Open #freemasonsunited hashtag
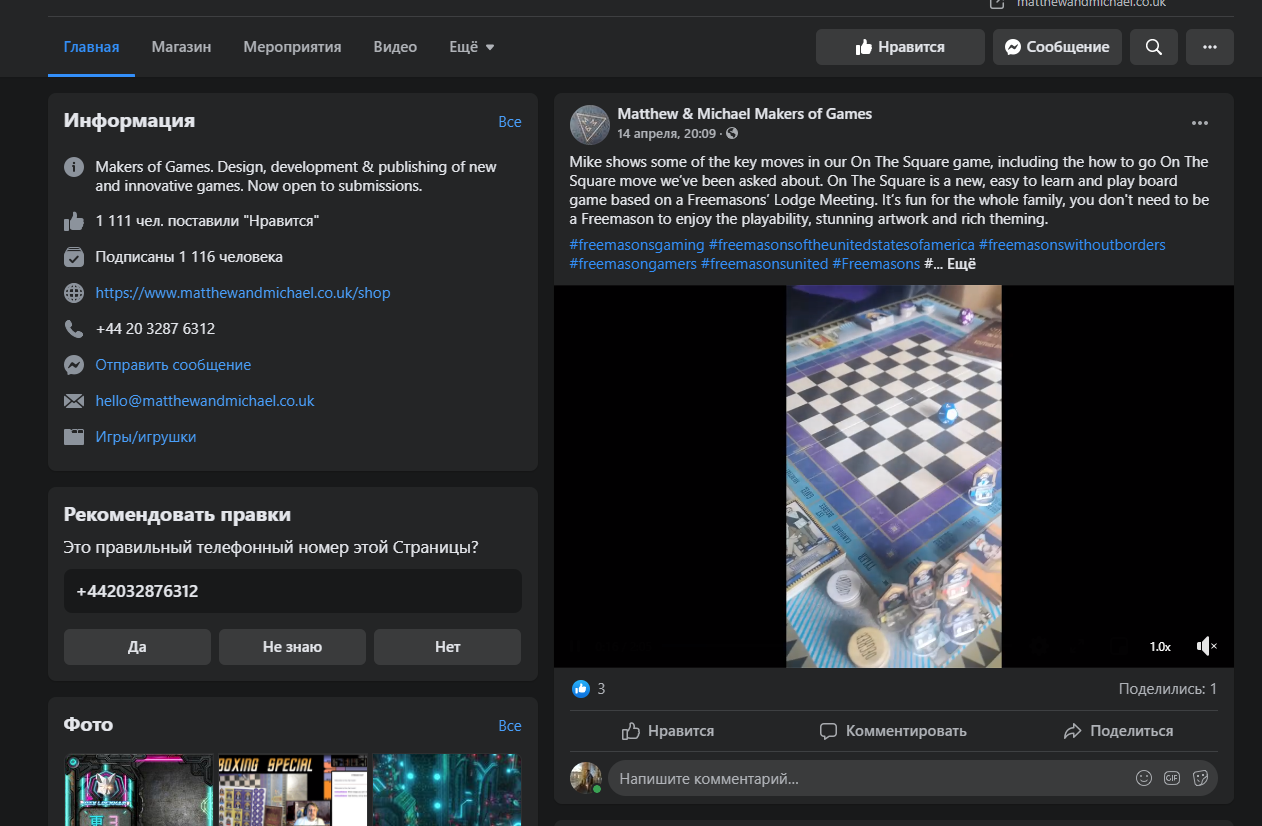 [764, 264]
